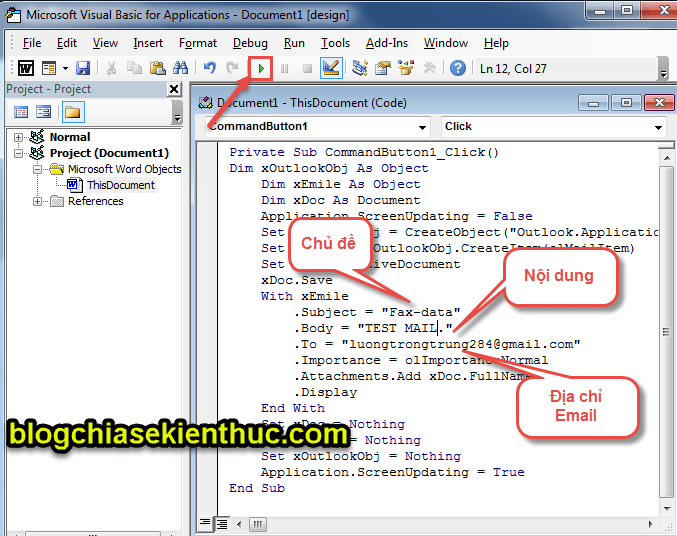The width and height of the screenshot is (677, 536).
Task: Open Find with the binoculars icon
Action: 180,68
